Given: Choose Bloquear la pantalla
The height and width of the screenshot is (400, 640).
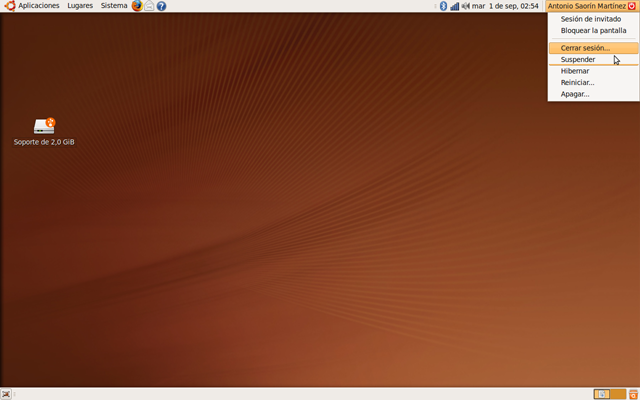Looking at the screenshot, I should [593, 30].
